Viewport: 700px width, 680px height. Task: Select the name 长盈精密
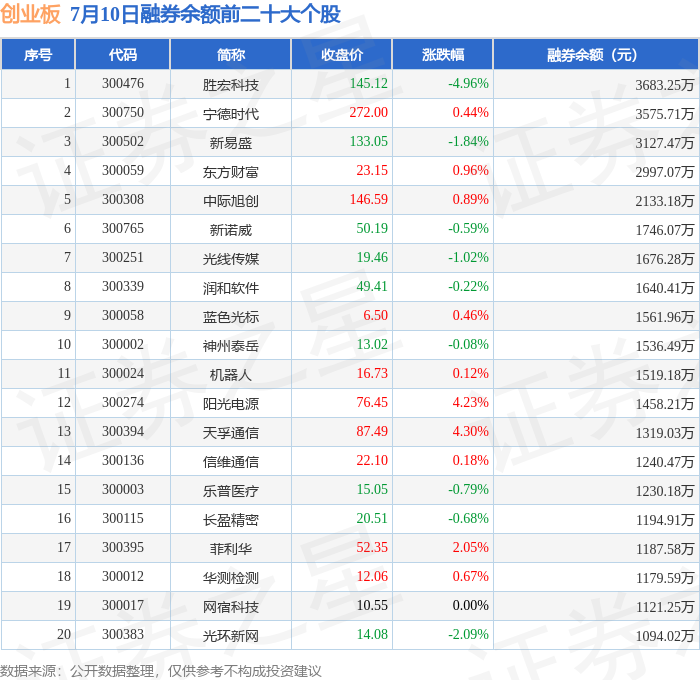pyautogui.click(x=231, y=520)
